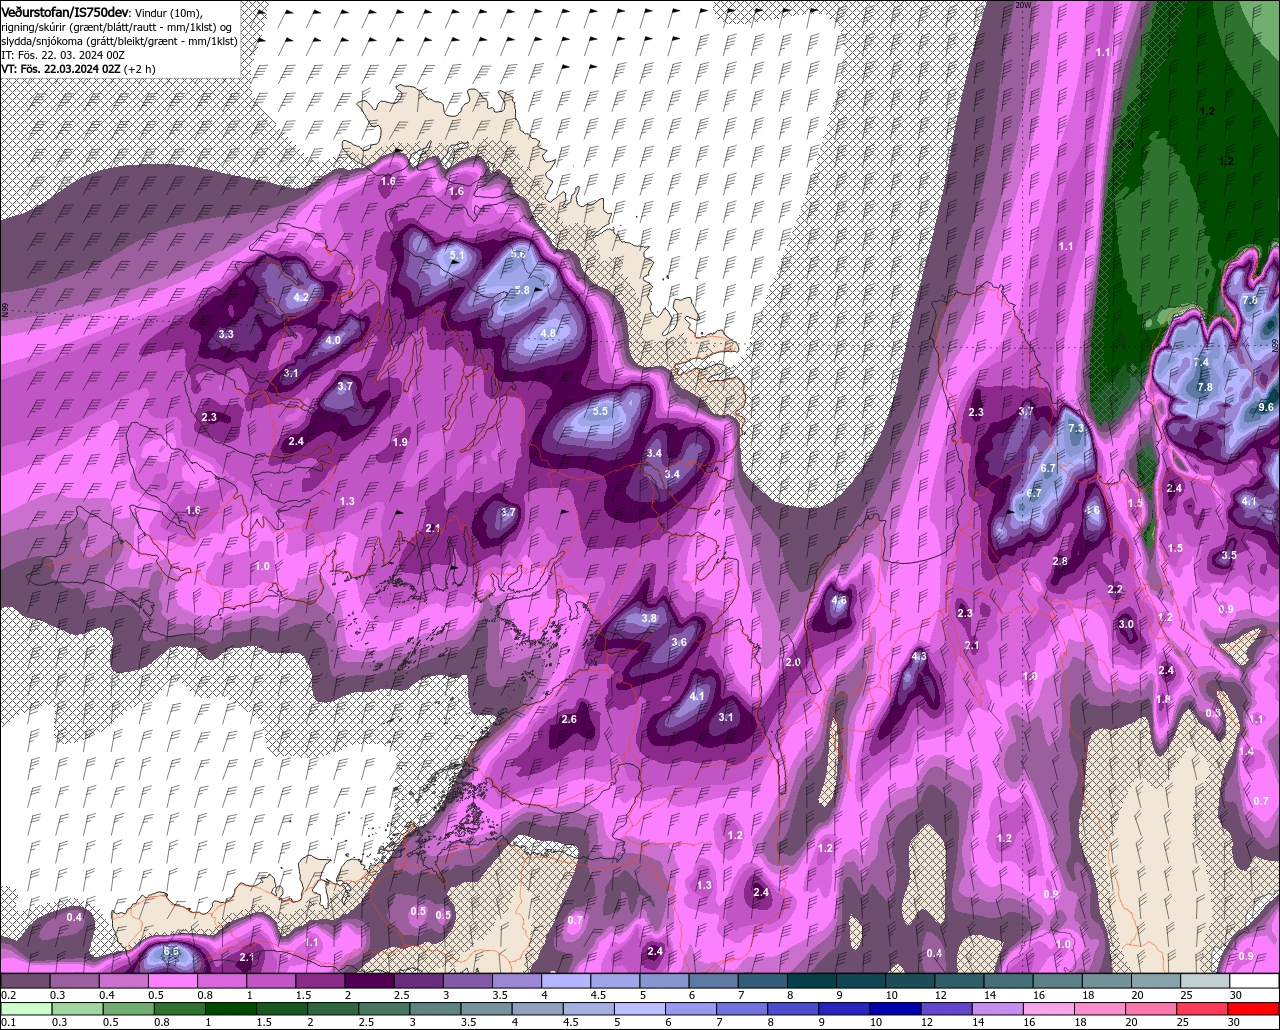Viewport: 1280px width, 1030px height.
Task: Click the rigning/skúrir legend description line
Action: [x=118, y=27]
